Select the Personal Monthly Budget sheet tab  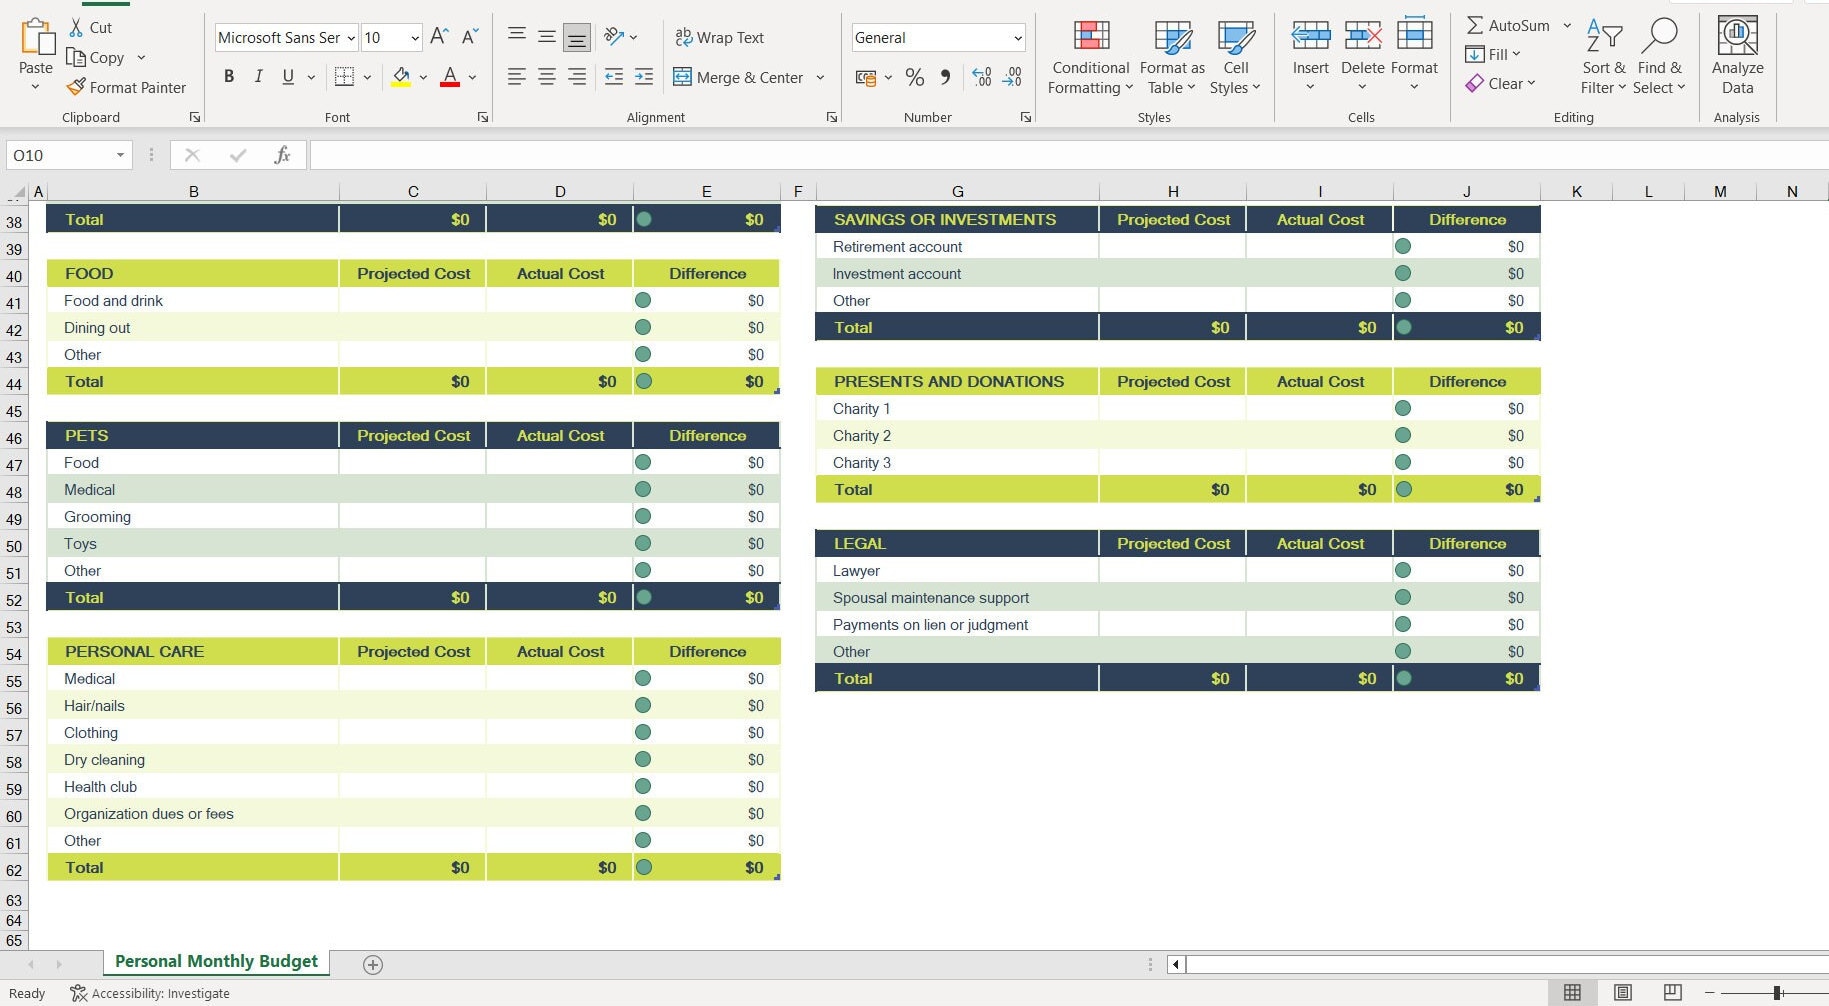tap(216, 962)
